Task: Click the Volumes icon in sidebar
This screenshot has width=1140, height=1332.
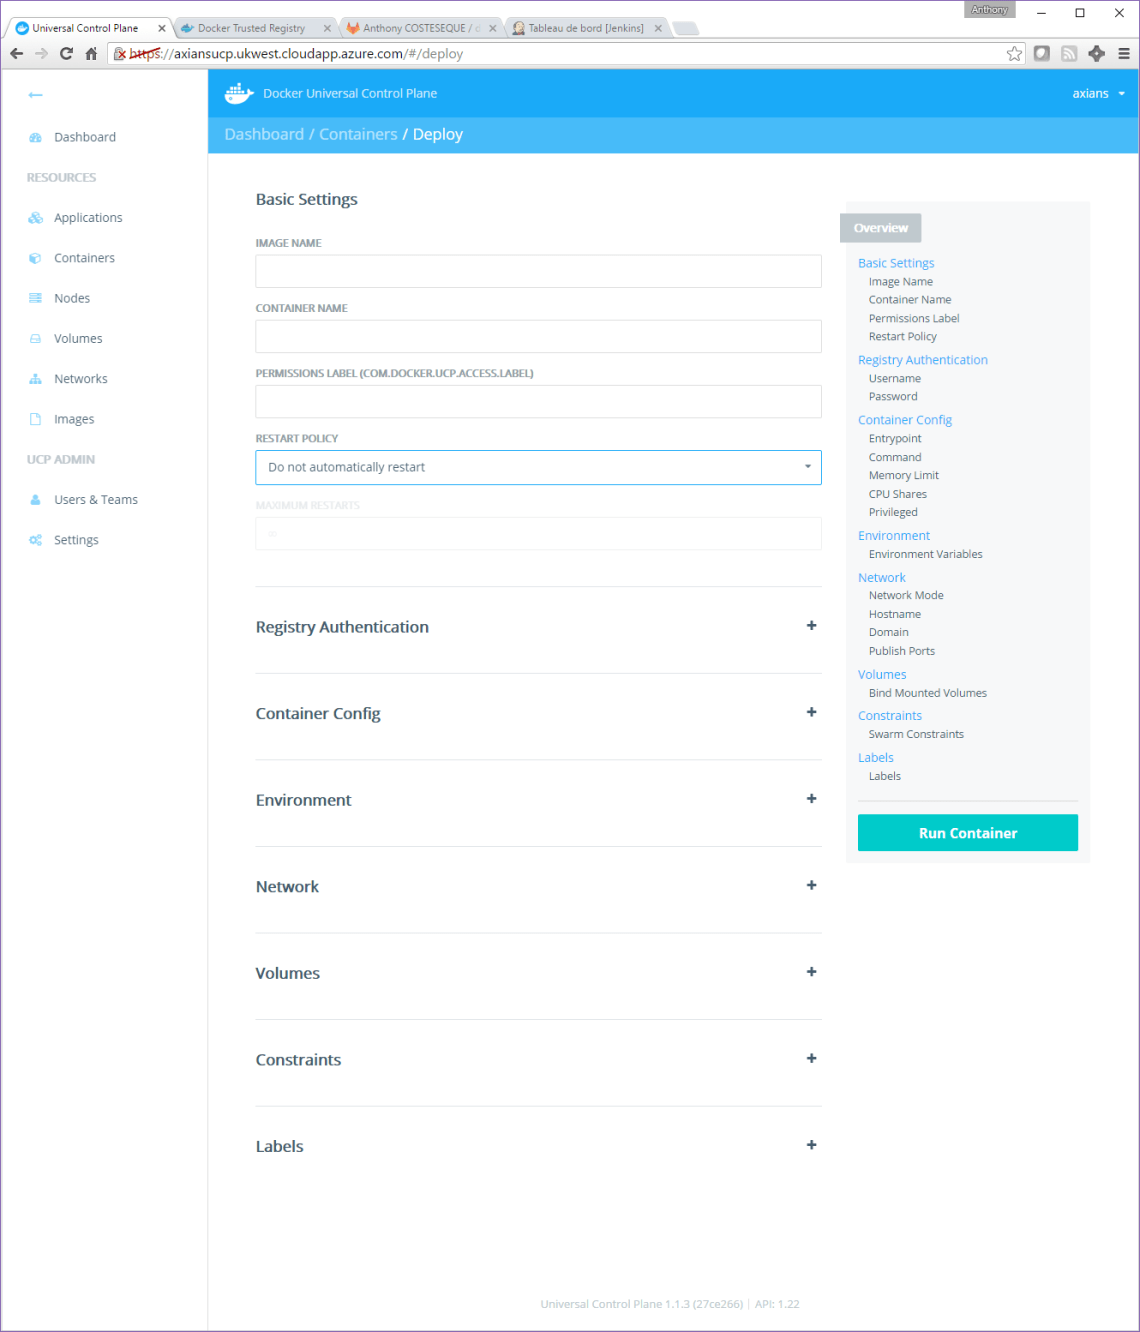Action: (36, 339)
